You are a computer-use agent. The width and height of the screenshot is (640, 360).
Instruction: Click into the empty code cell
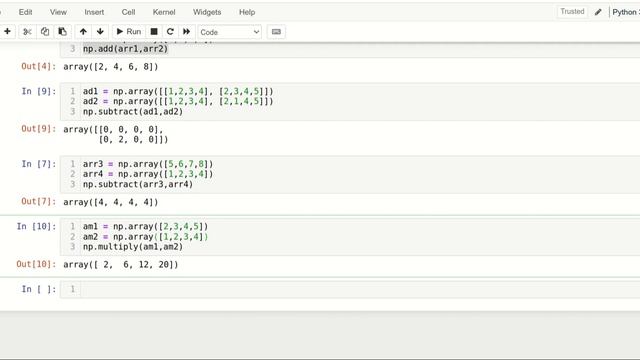click(359, 289)
